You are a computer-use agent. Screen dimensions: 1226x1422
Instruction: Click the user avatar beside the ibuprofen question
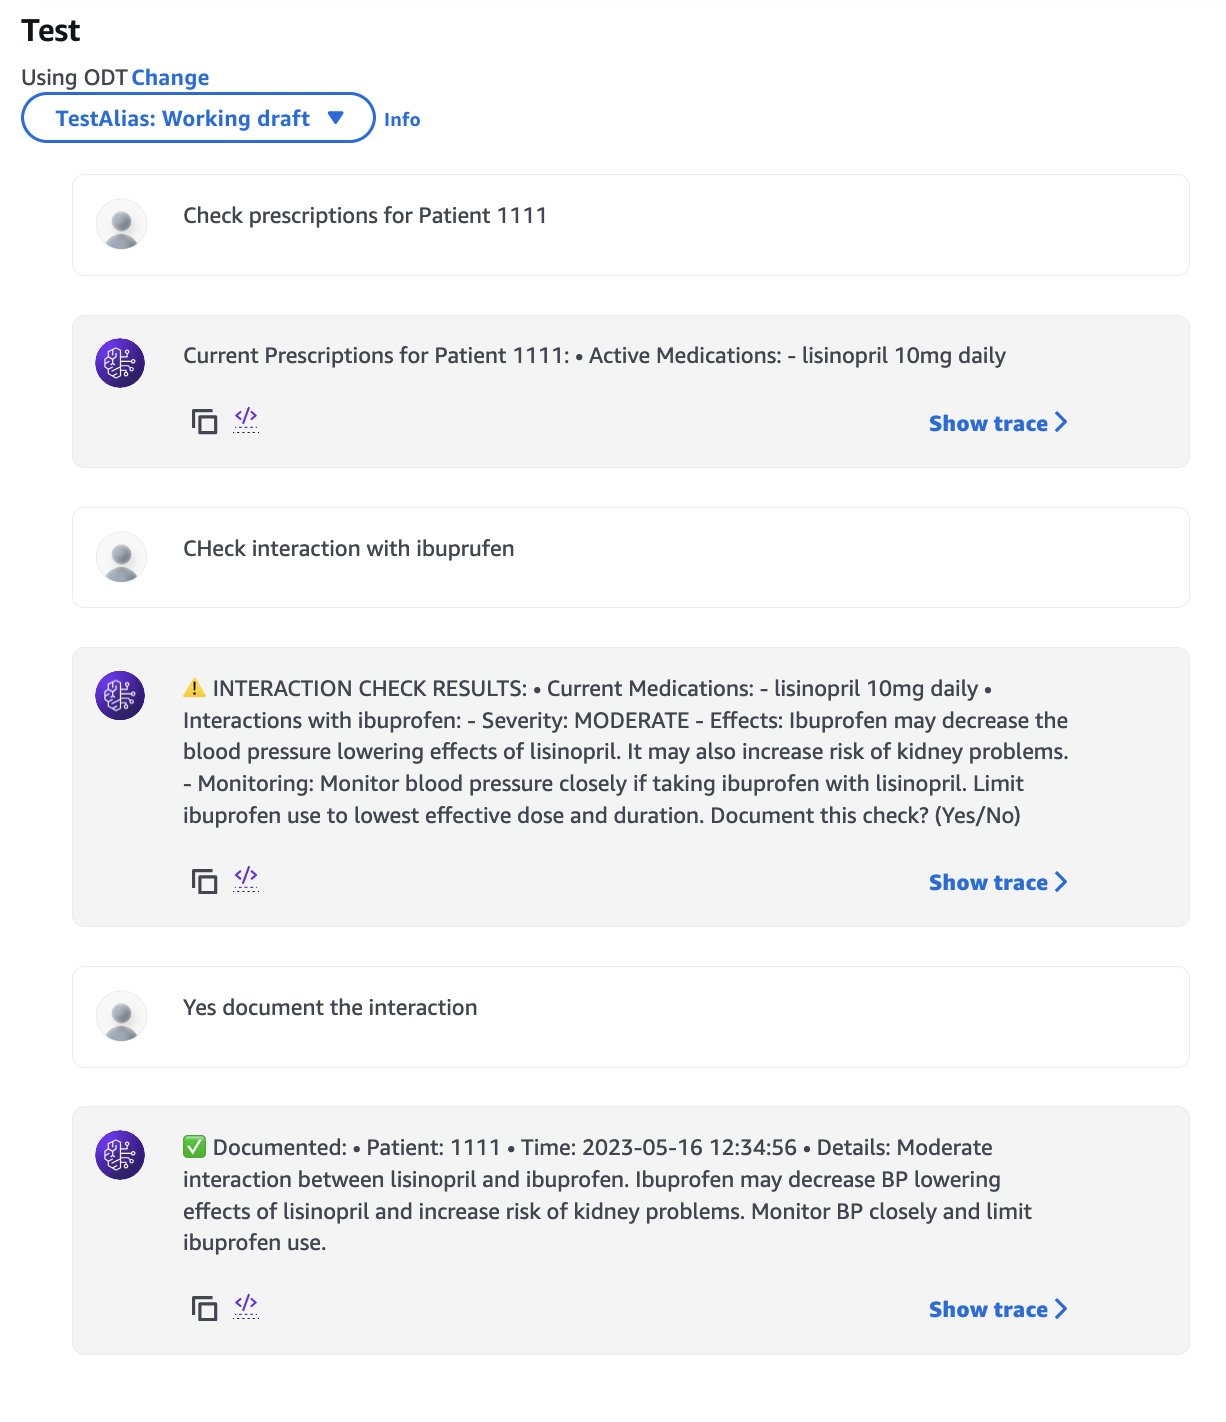click(120, 557)
